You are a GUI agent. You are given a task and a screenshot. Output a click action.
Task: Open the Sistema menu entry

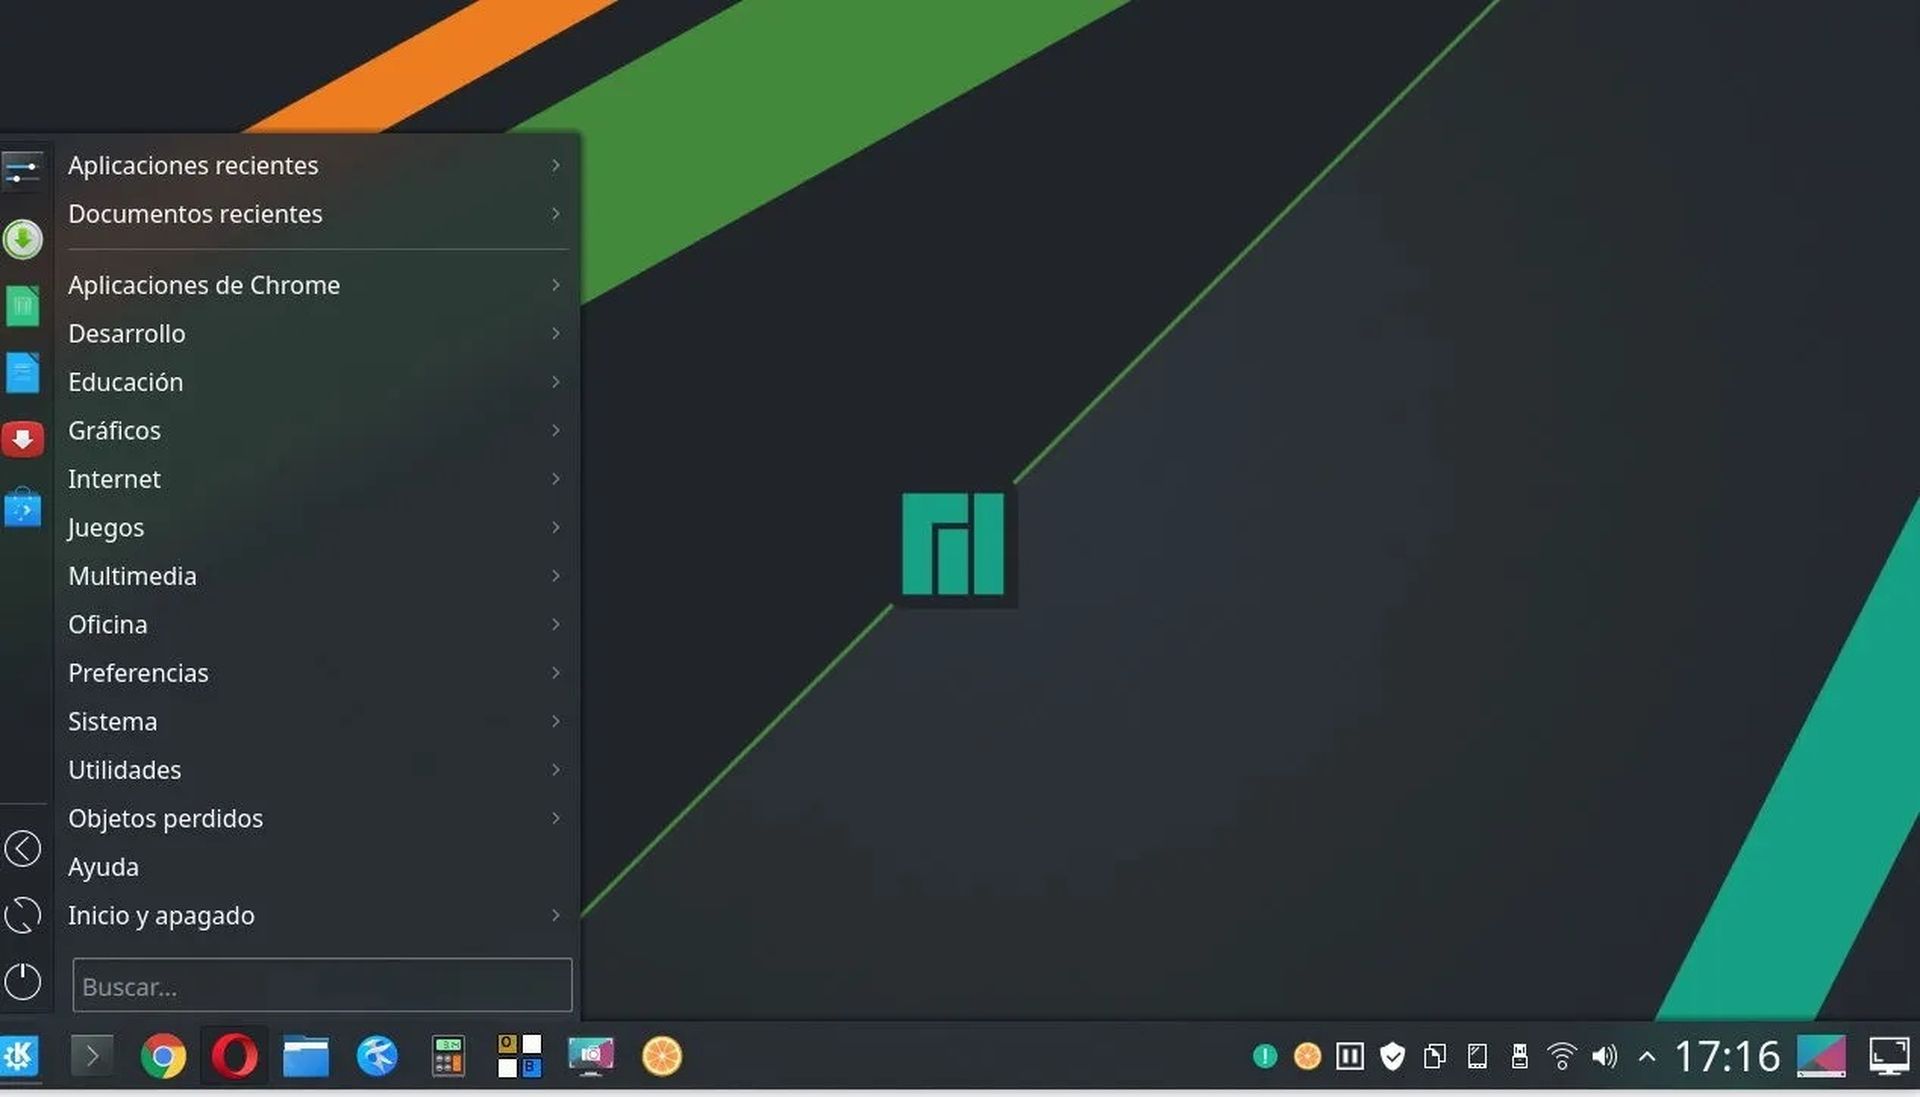coord(112,721)
